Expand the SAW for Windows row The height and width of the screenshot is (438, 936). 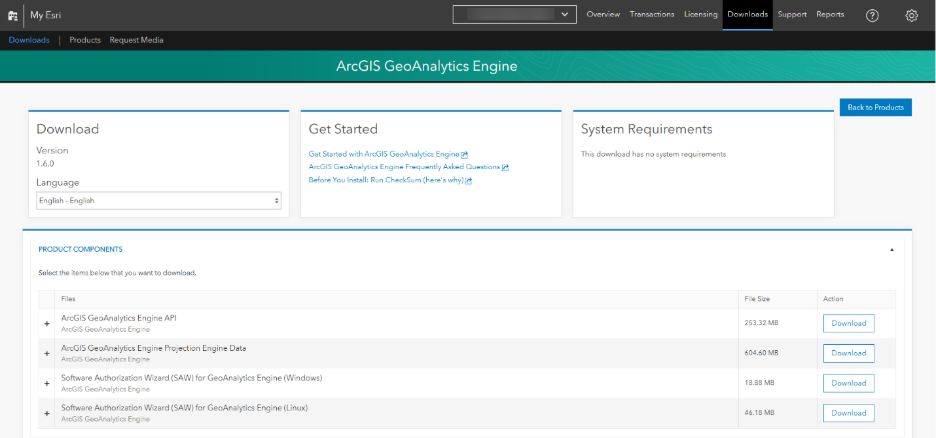tap(47, 383)
